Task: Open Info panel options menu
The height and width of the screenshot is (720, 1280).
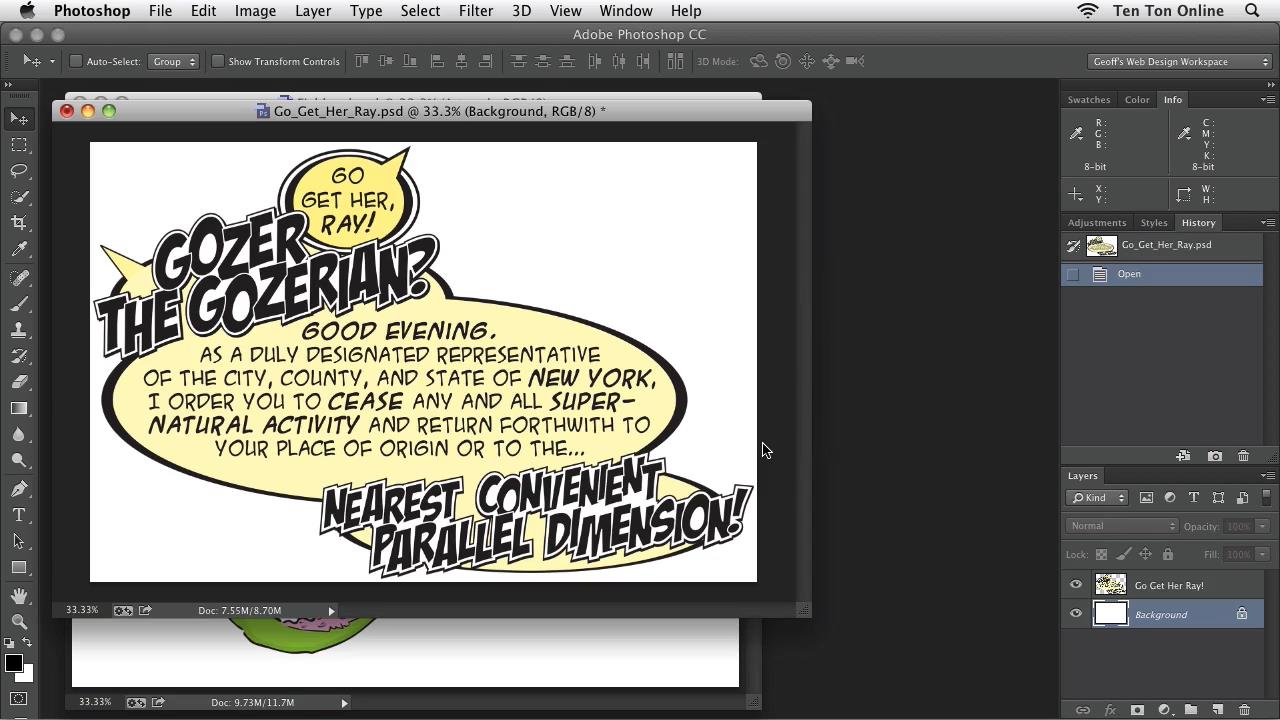Action: [x=1268, y=100]
